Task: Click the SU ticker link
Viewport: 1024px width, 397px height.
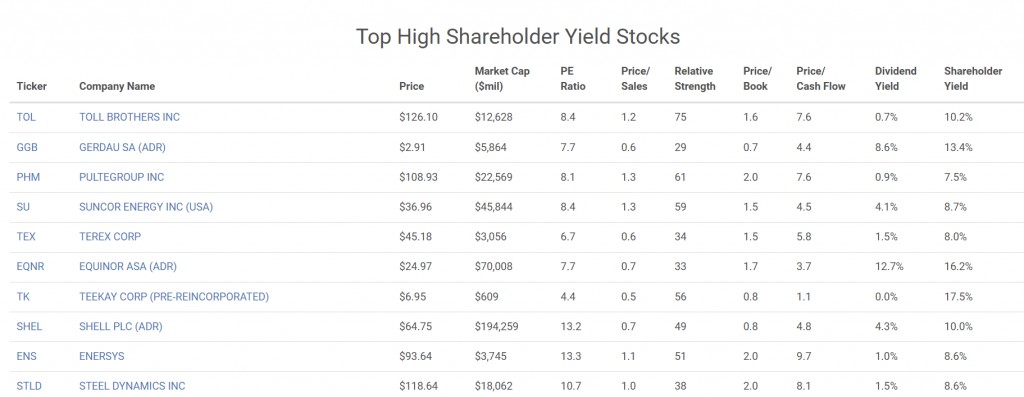Action: [x=23, y=207]
